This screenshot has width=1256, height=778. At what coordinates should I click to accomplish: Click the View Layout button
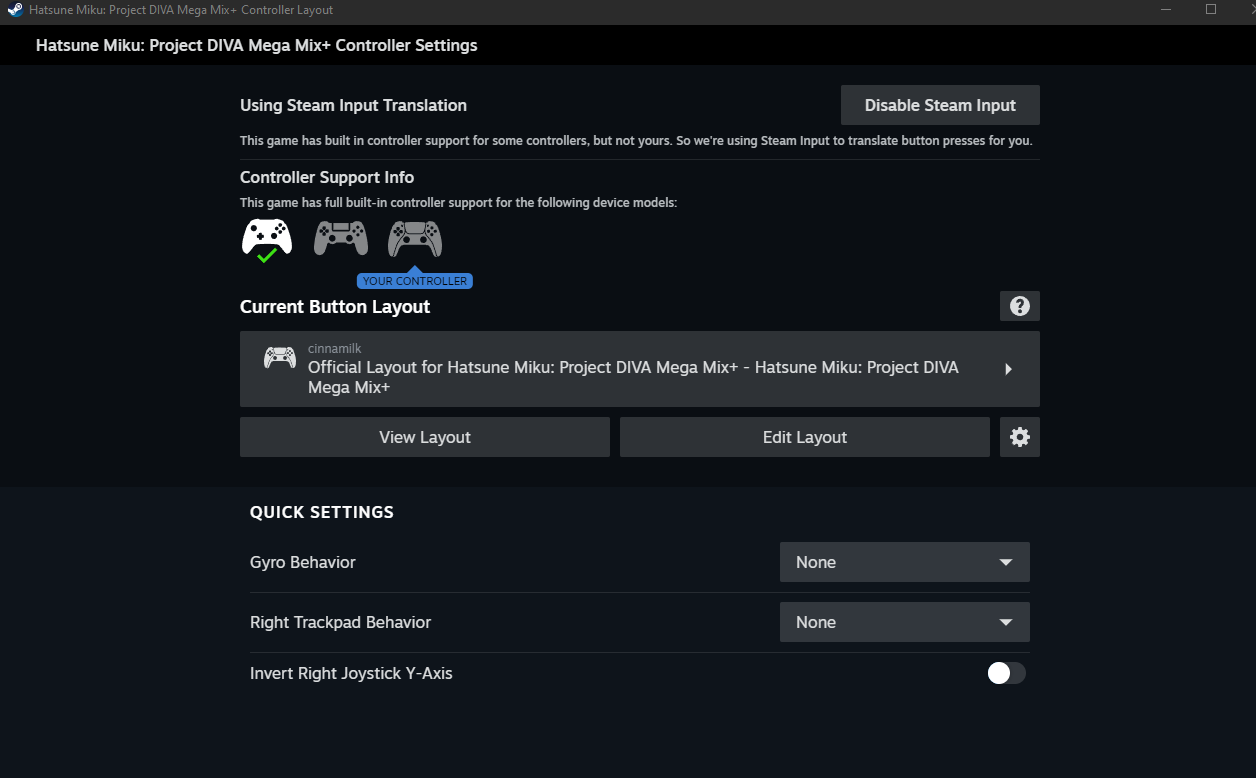[x=425, y=437]
